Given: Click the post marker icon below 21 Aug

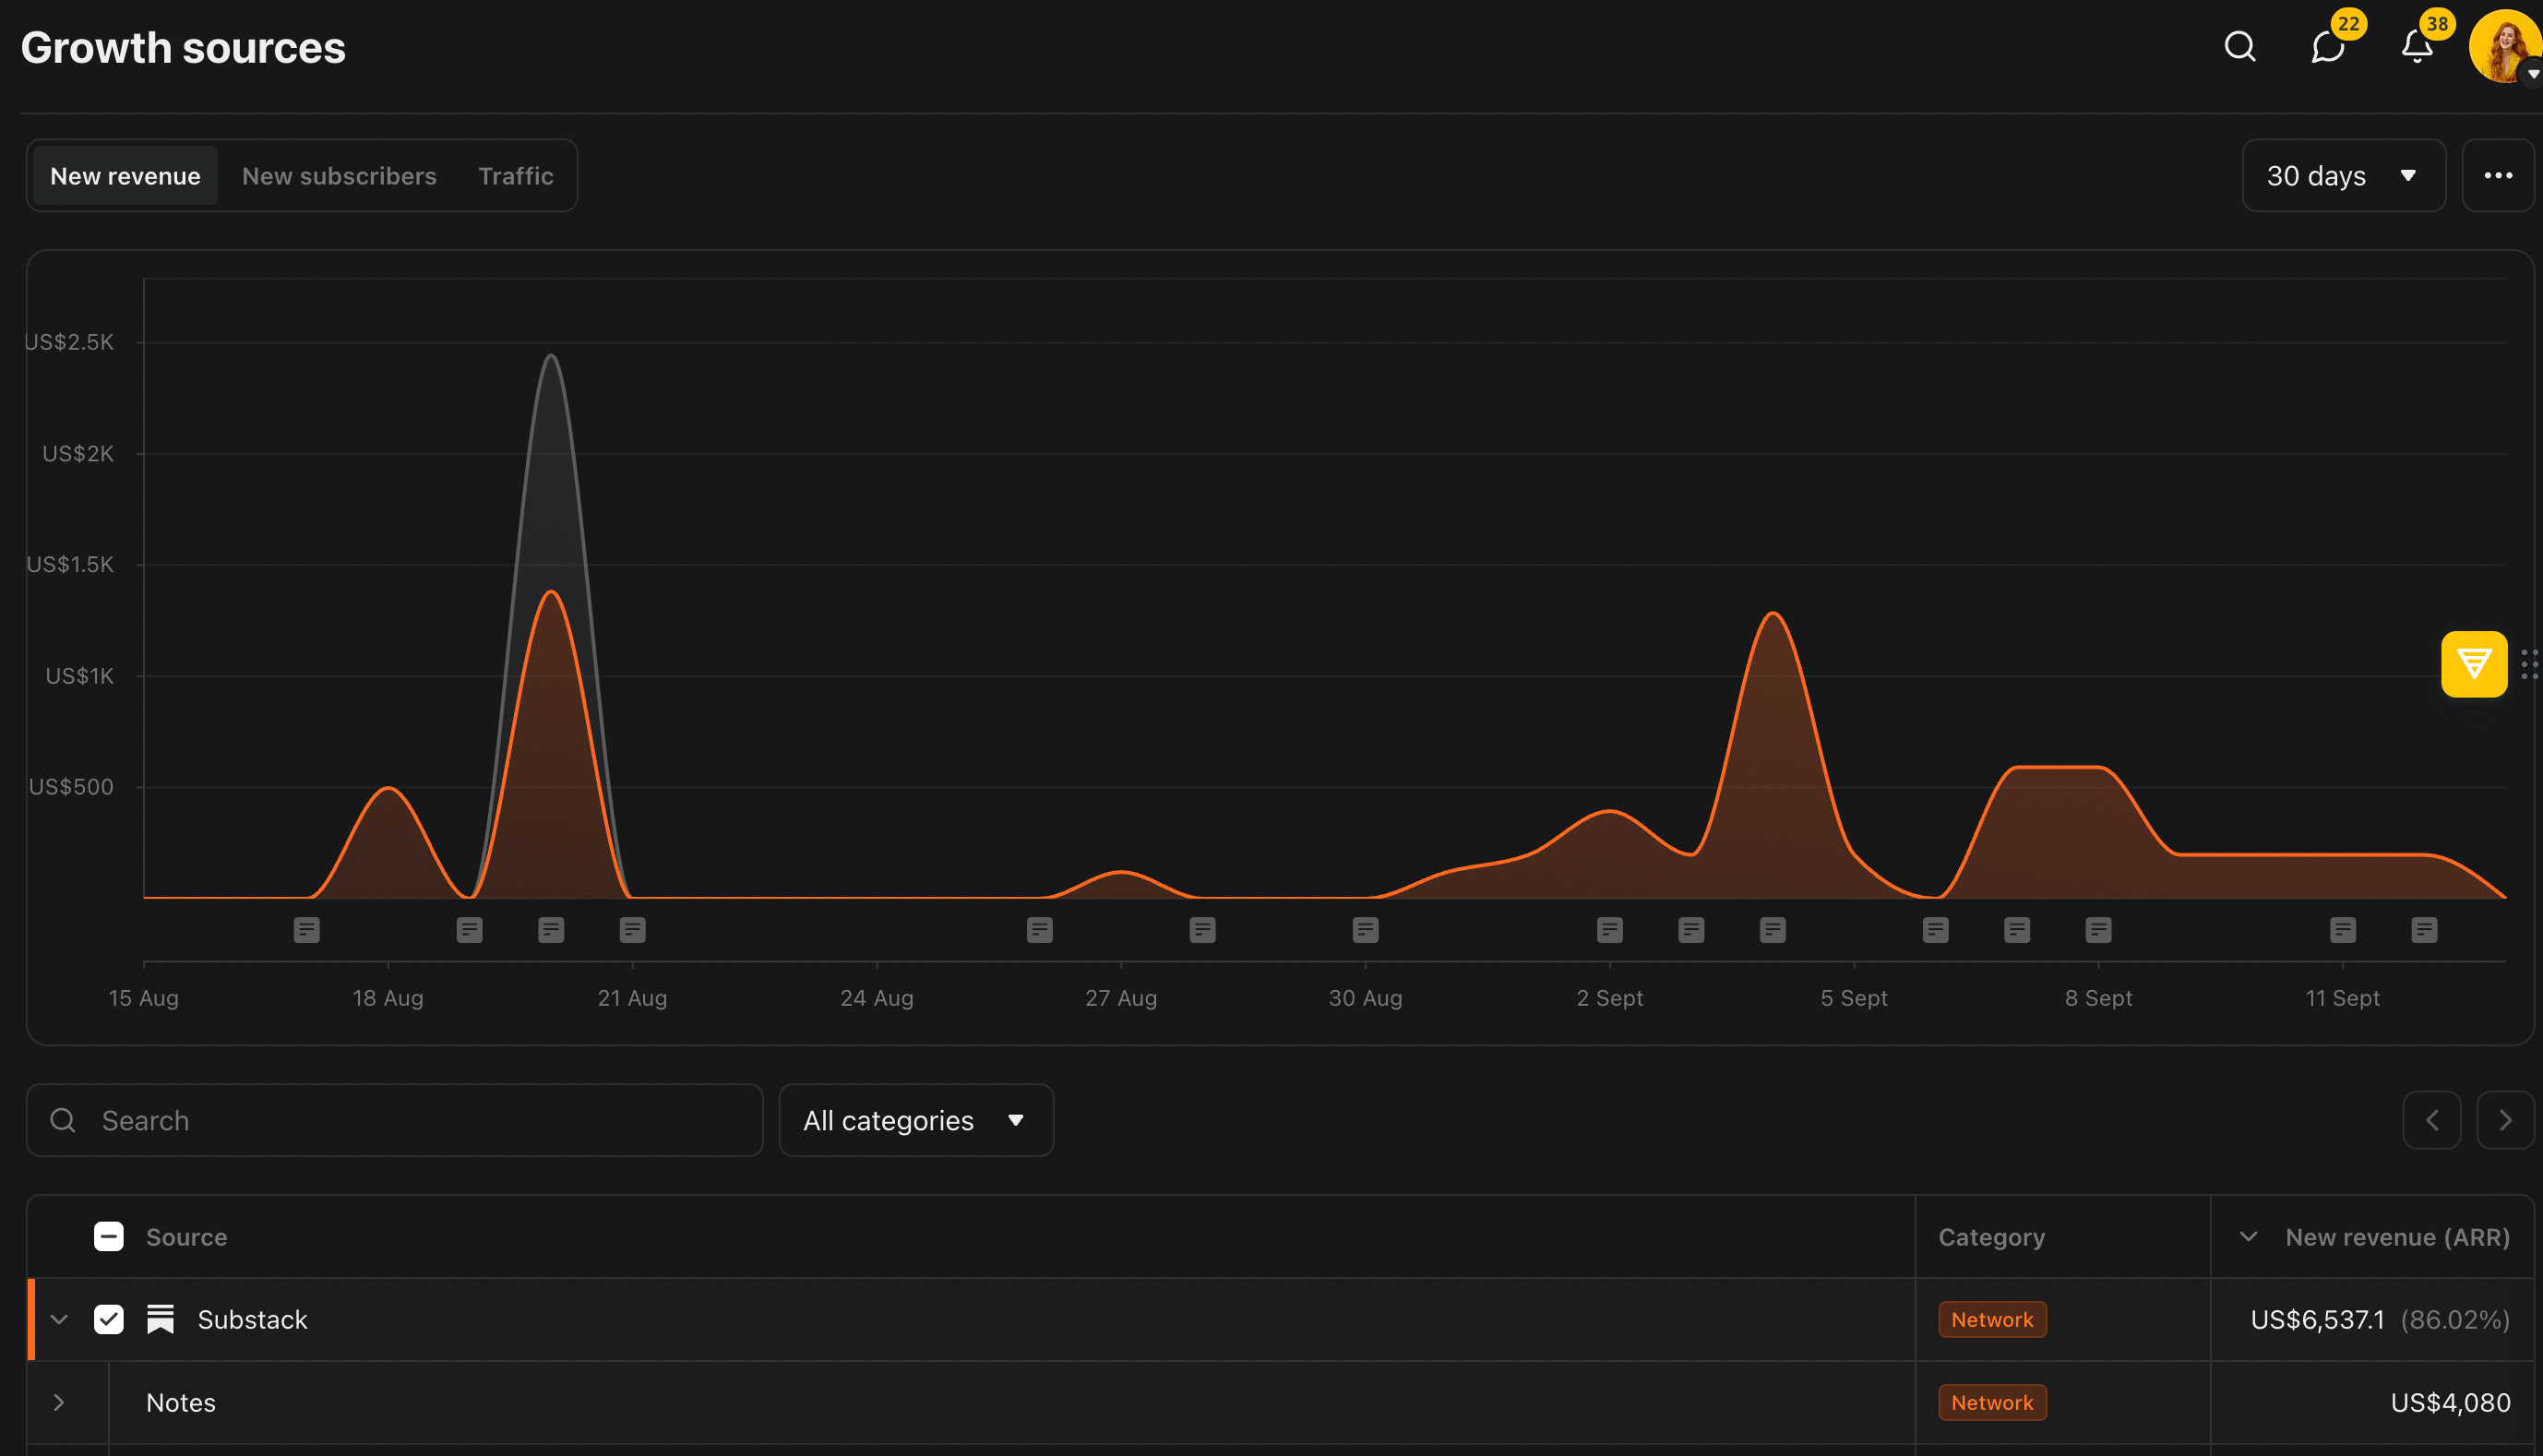Looking at the screenshot, I should click(632, 930).
